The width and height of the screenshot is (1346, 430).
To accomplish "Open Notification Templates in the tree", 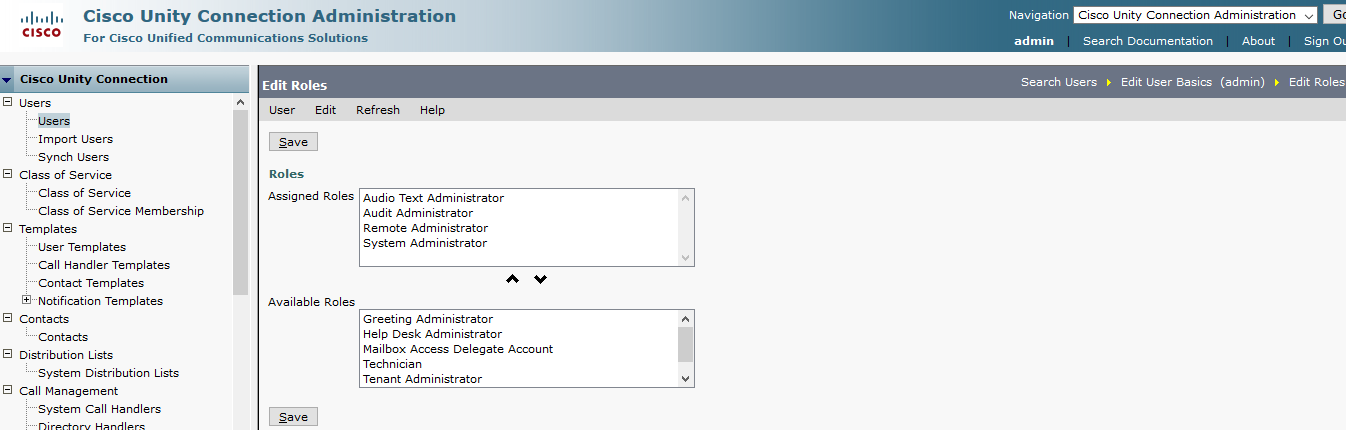I will click(x=100, y=301).
